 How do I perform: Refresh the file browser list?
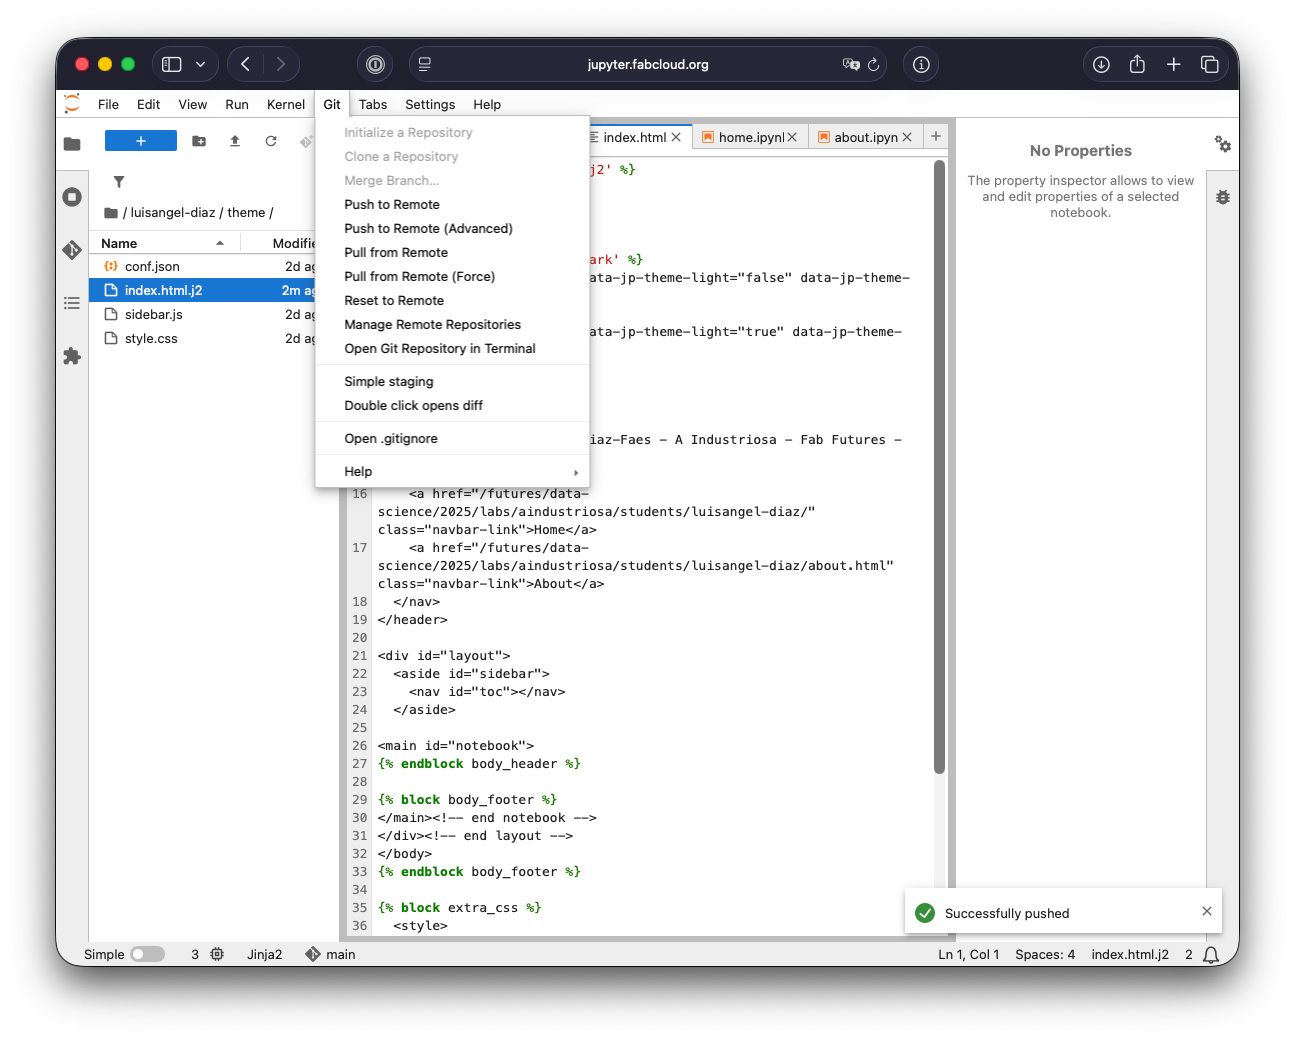point(270,142)
